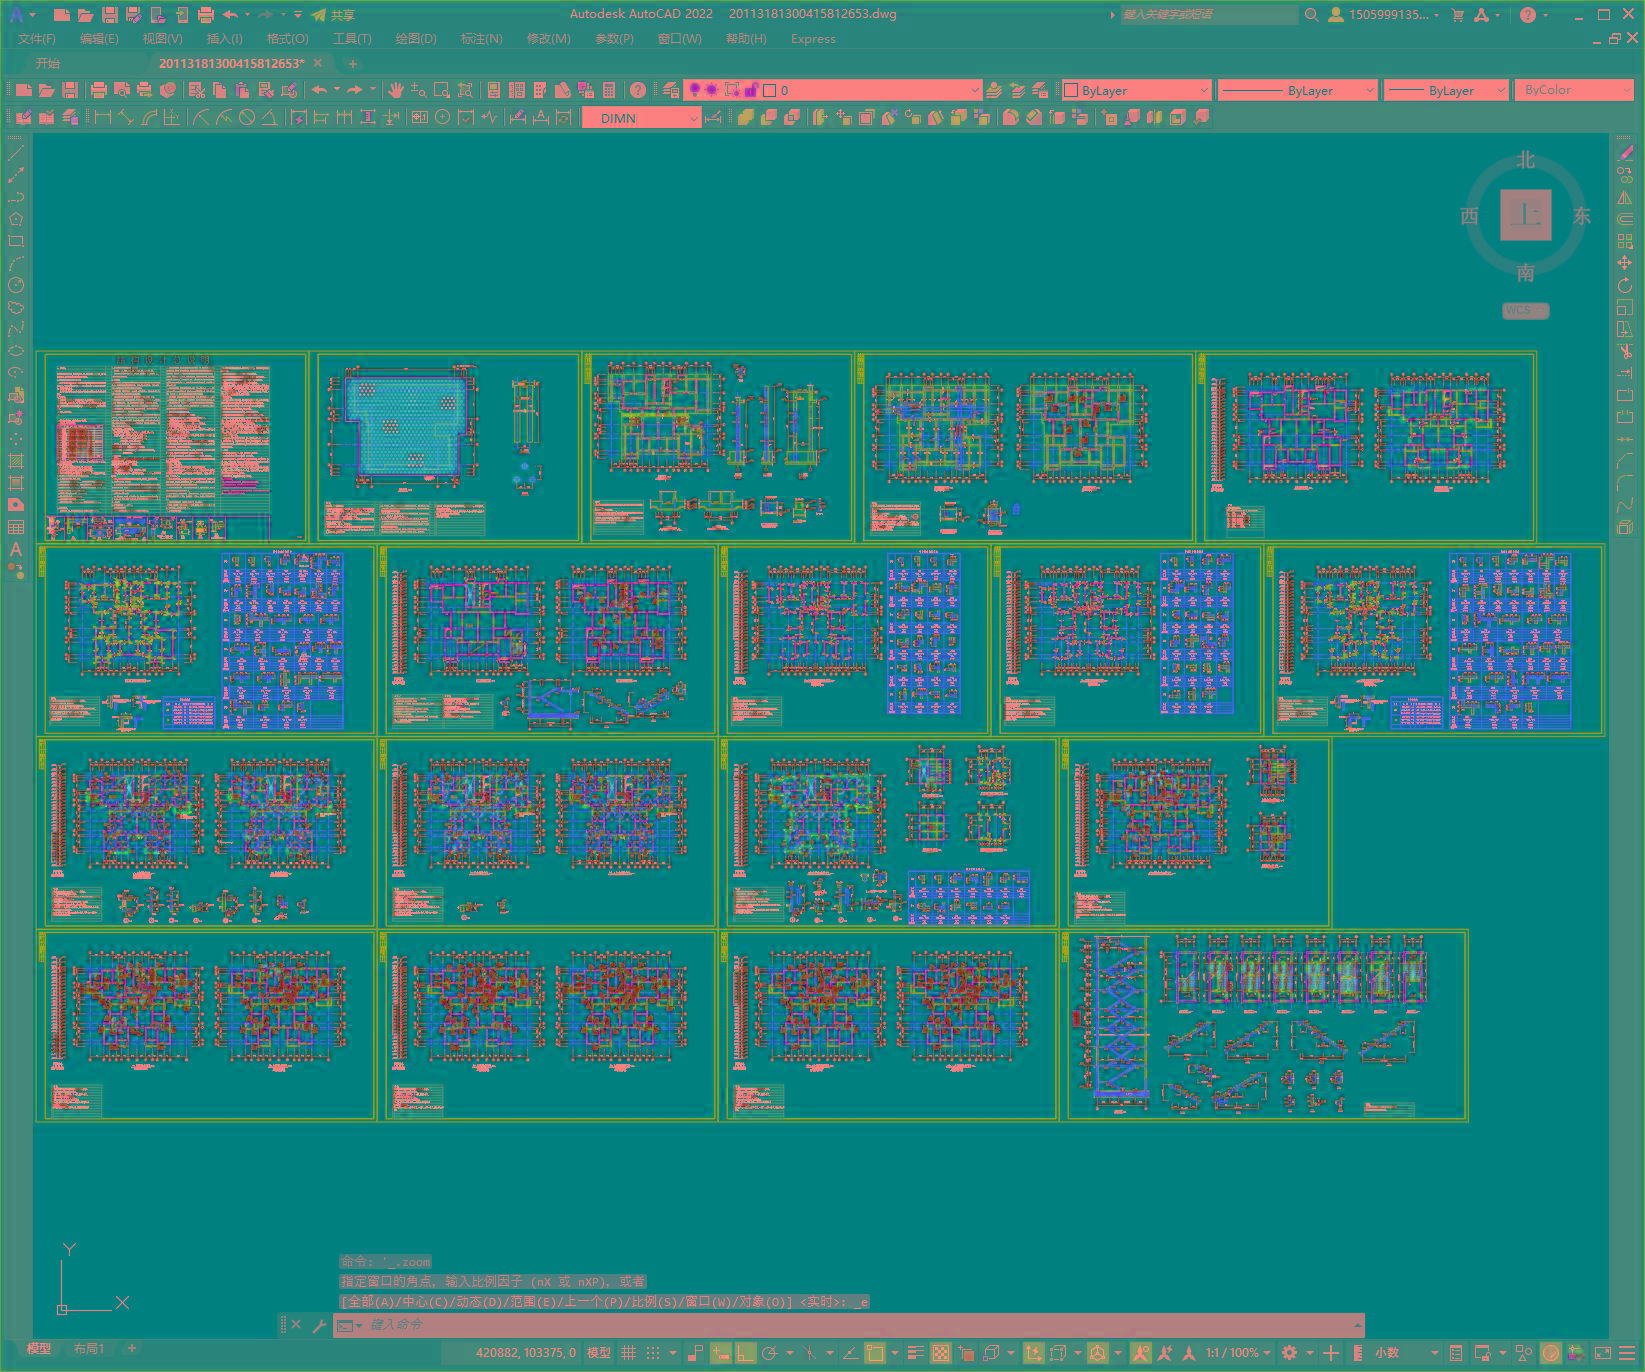Screen dimensions: 1645x1372
Task: Click the Help question mark in the standard toolbar
Action: point(637,90)
